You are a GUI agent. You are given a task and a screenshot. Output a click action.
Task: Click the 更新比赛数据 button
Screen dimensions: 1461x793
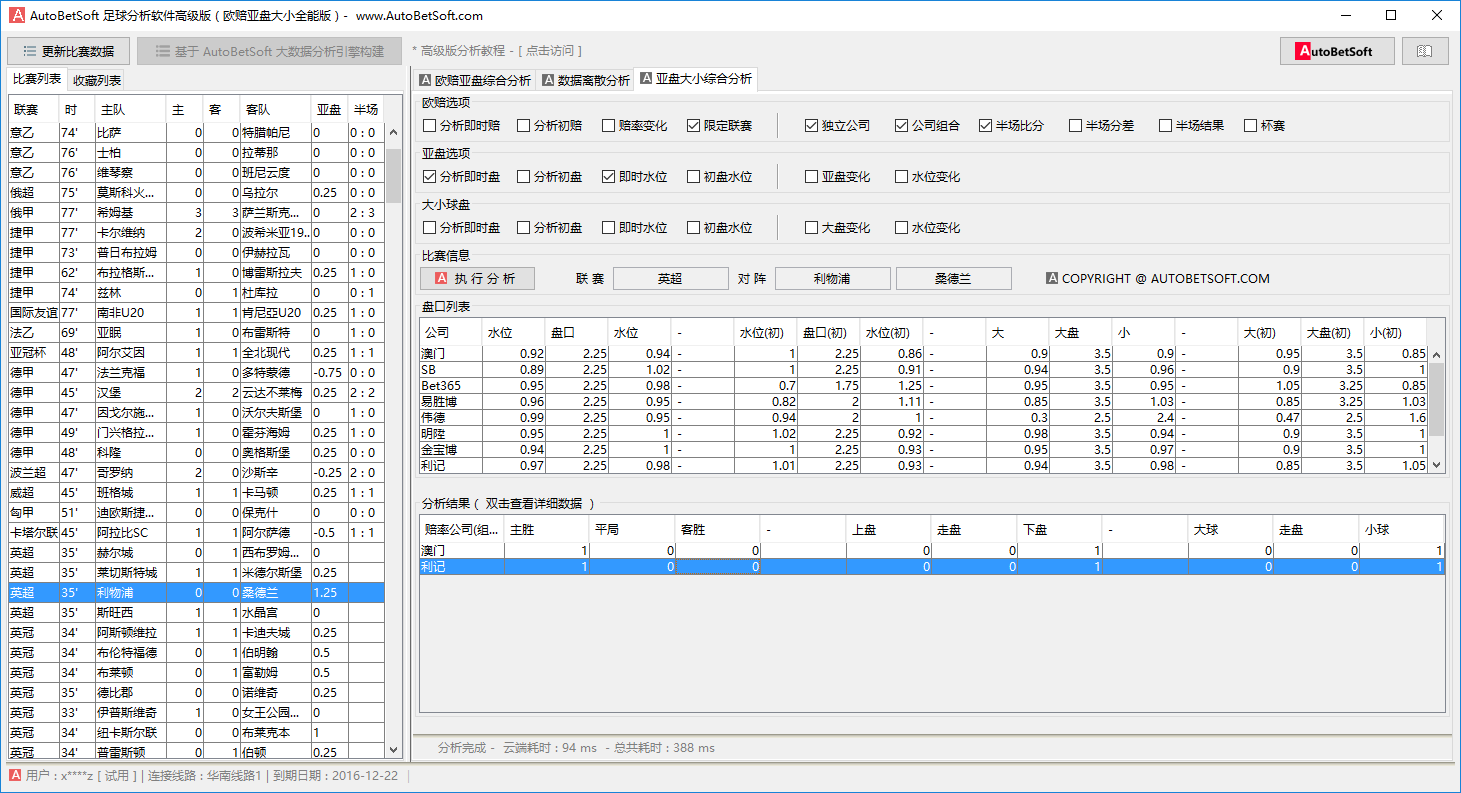69,51
